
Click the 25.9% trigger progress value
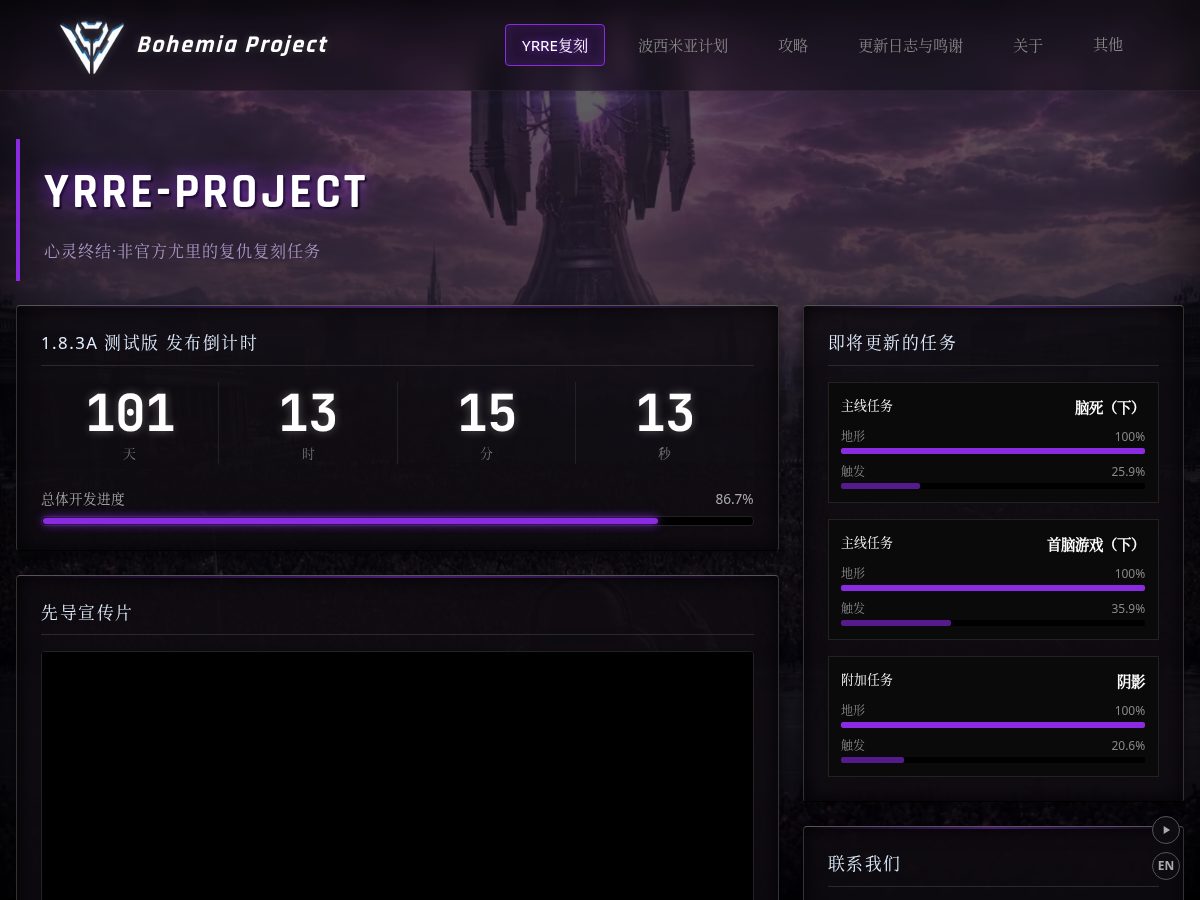(x=1128, y=471)
